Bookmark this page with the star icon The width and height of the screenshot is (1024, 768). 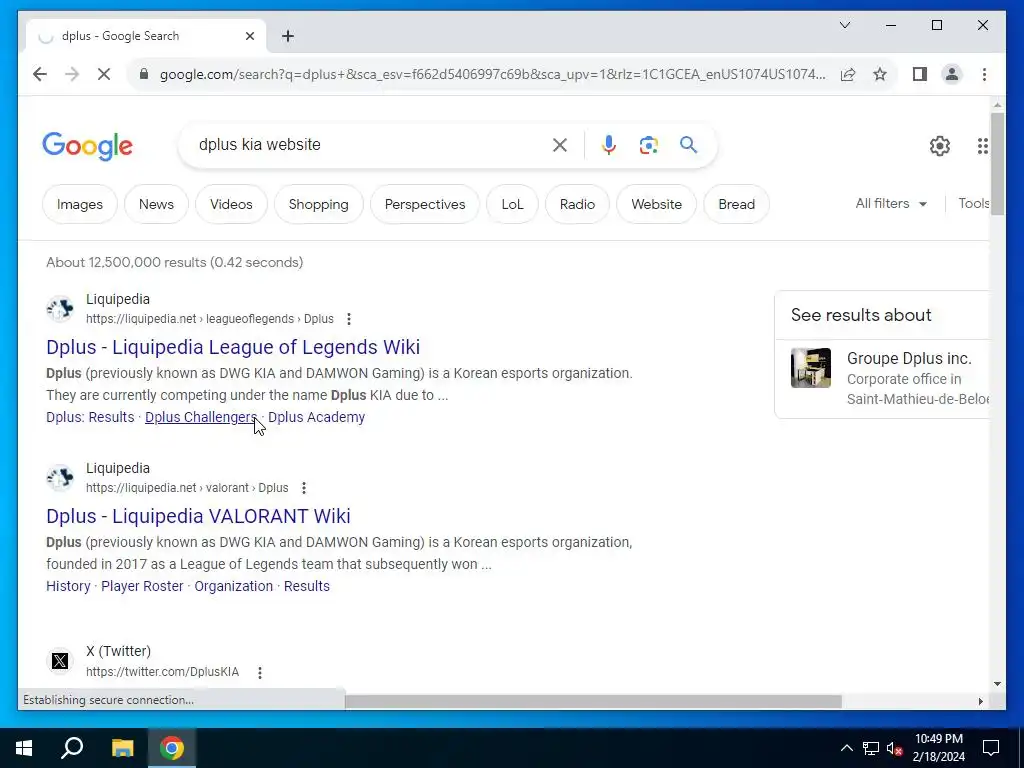pos(880,74)
